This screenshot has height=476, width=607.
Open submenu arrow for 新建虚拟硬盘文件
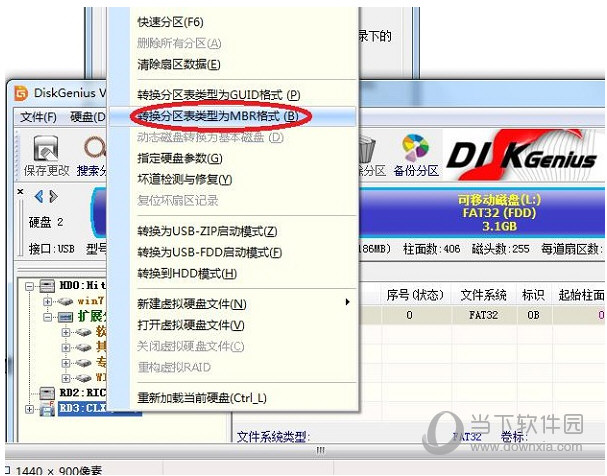point(348,302)
